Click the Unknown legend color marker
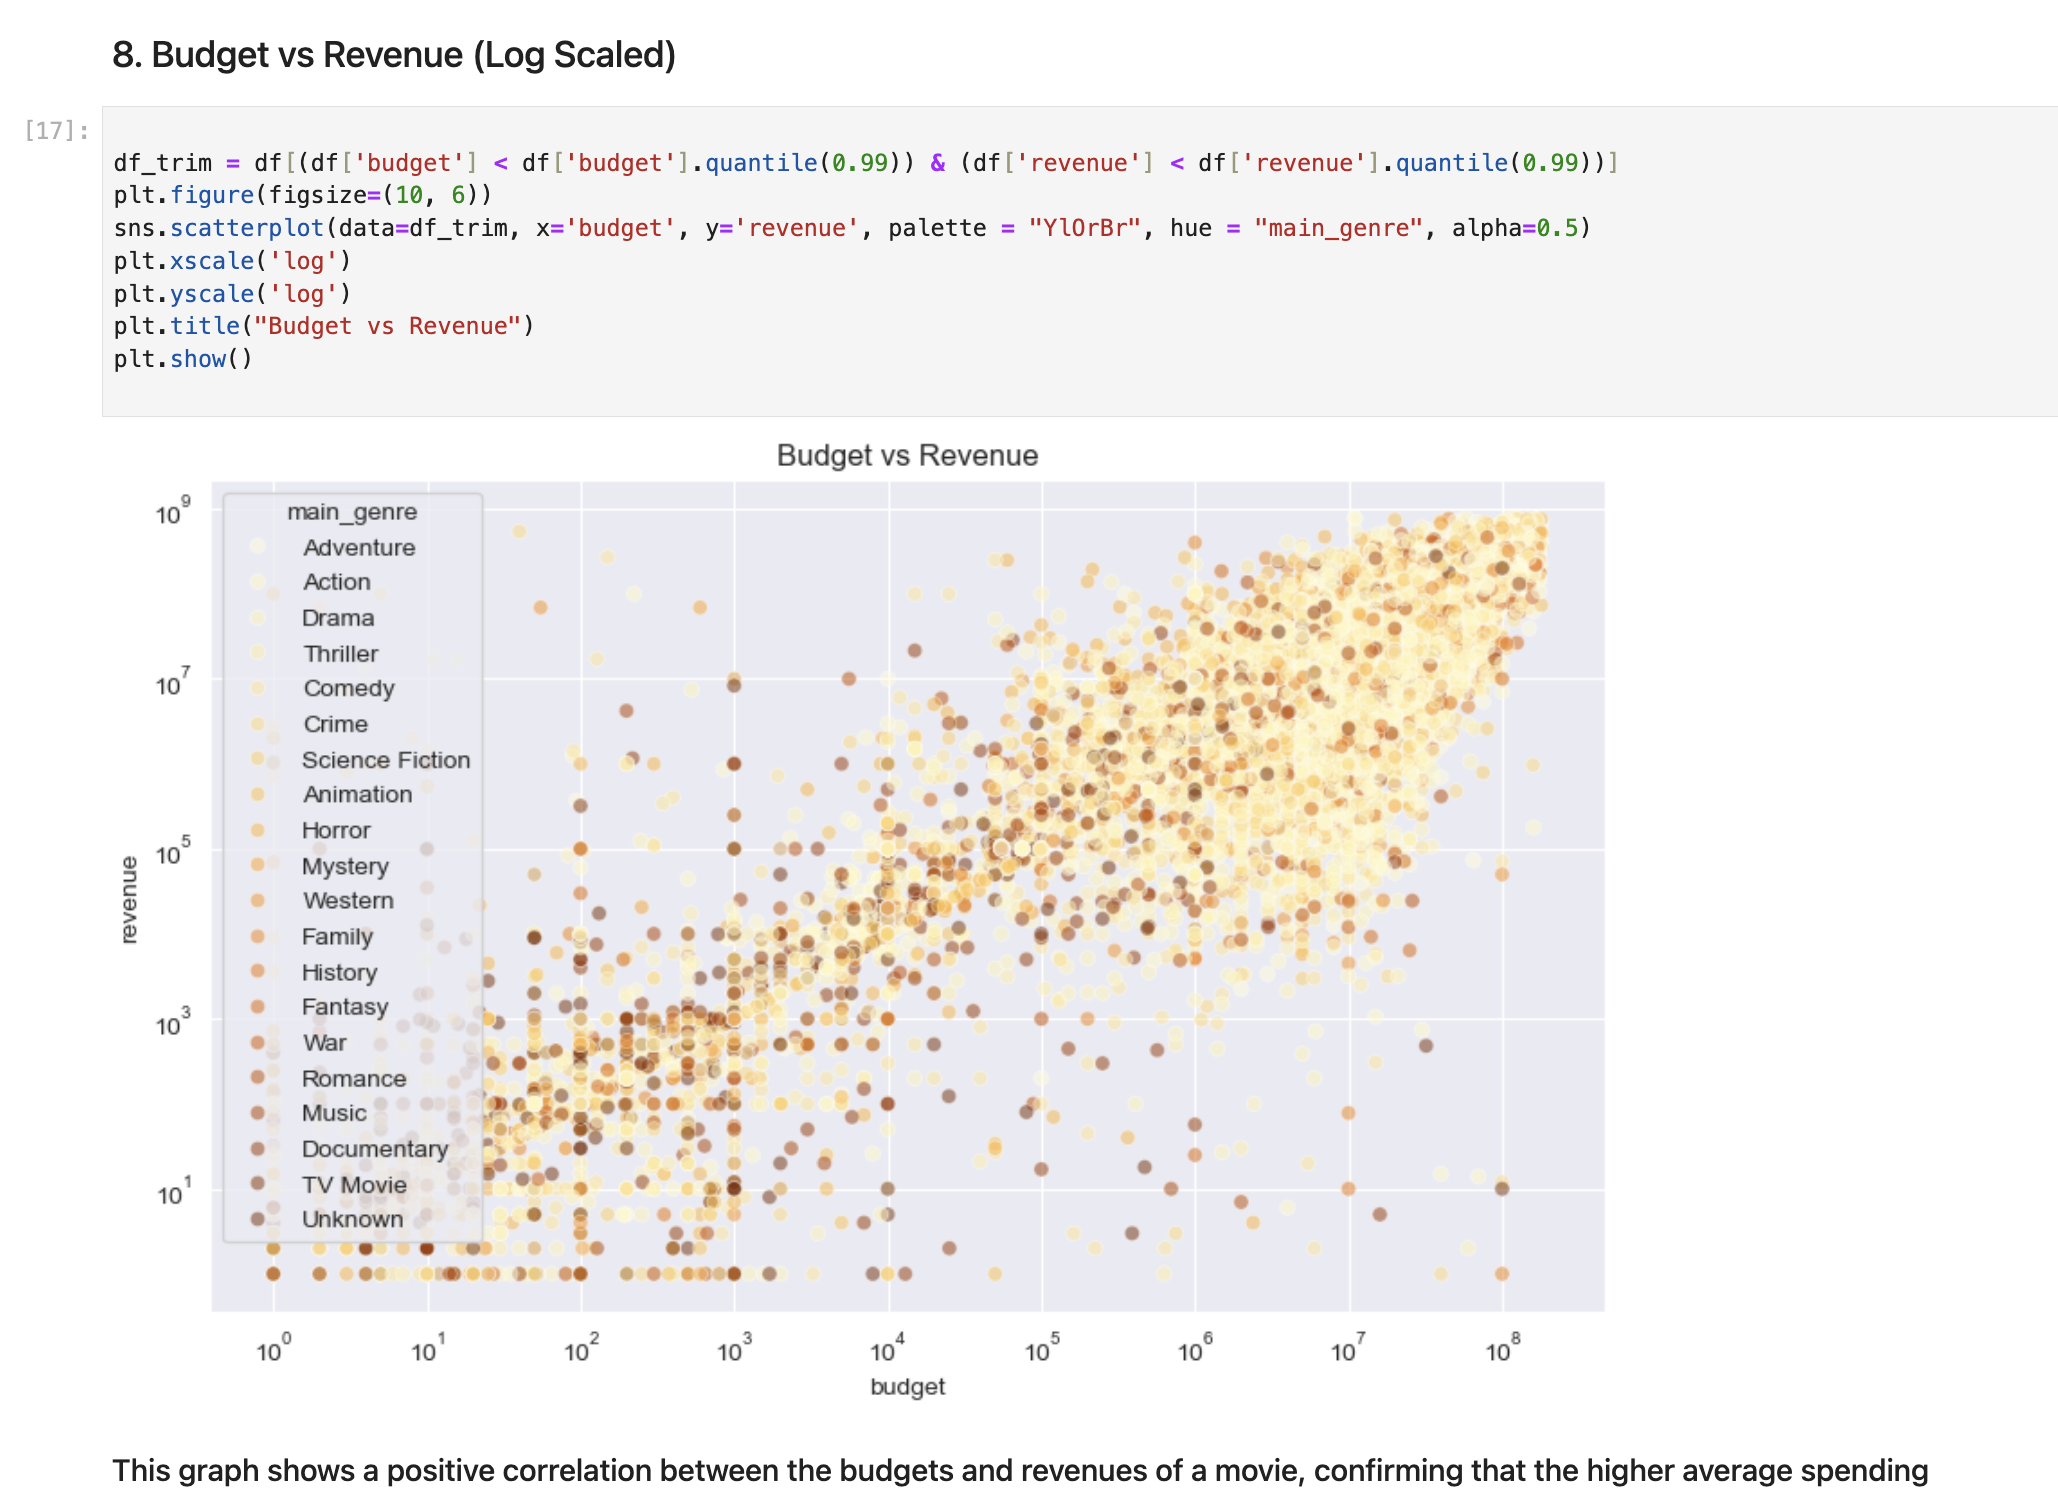Image resolution: width=2058 pixels, height=1512 pixels. 258,1219
